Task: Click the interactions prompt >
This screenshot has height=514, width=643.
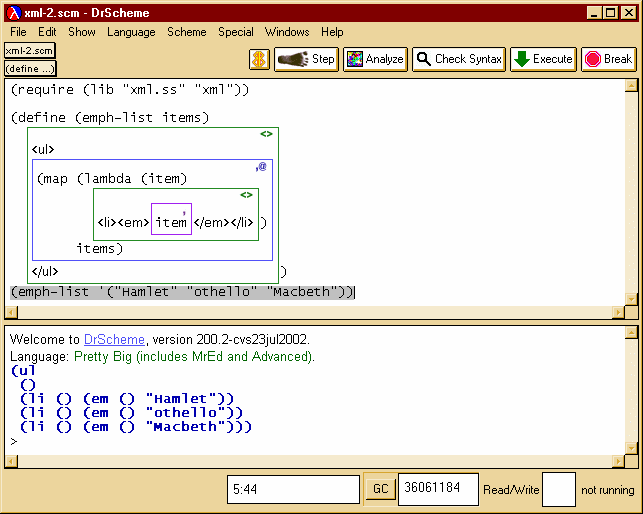Action: tap(14, 441)
